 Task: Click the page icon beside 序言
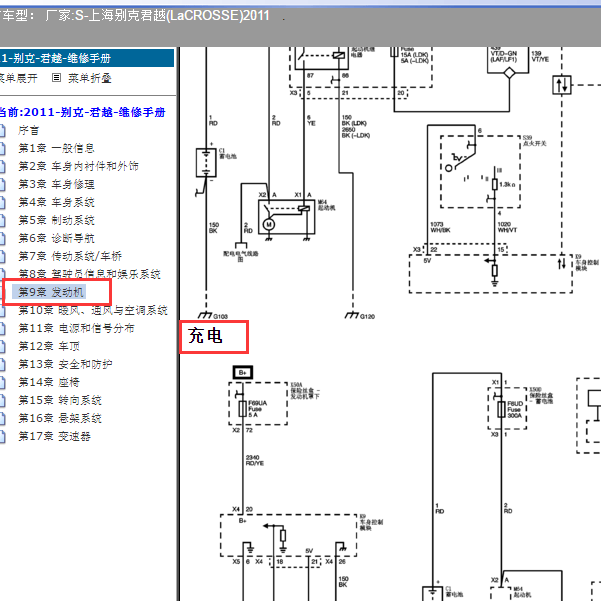pos(2,131)
